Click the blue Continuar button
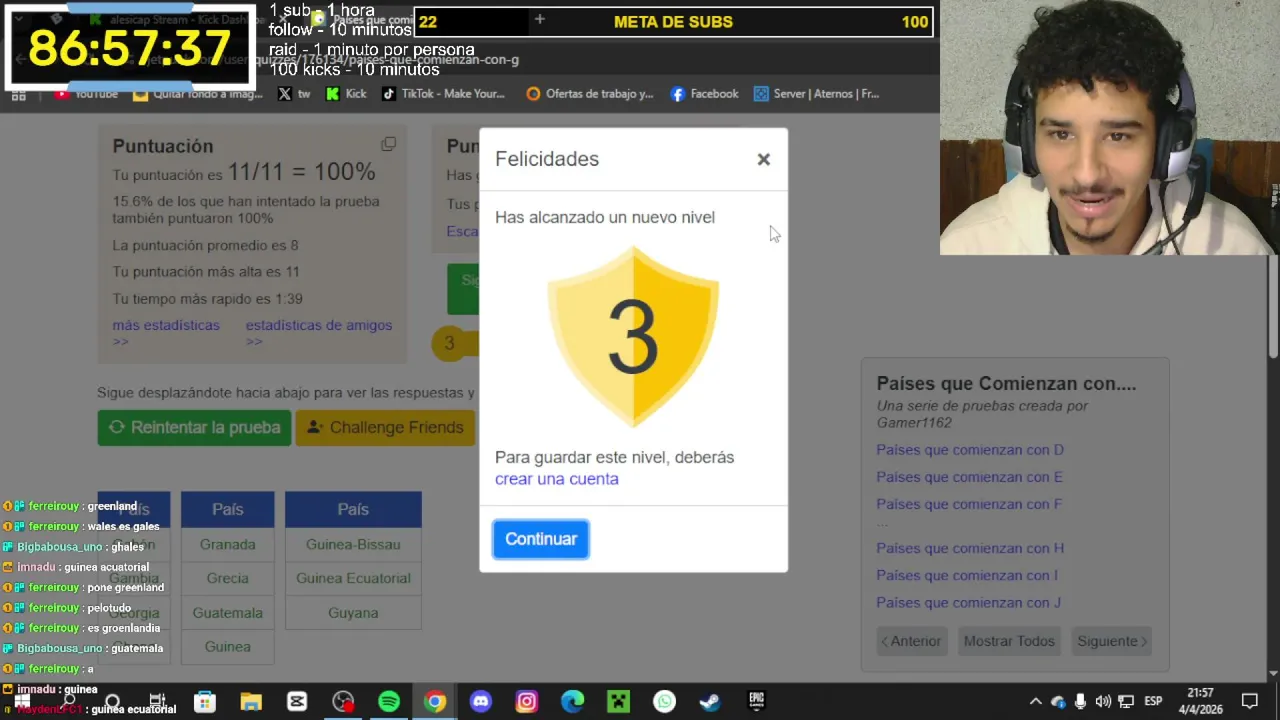The image size is (1280, 720). (541, 539)
